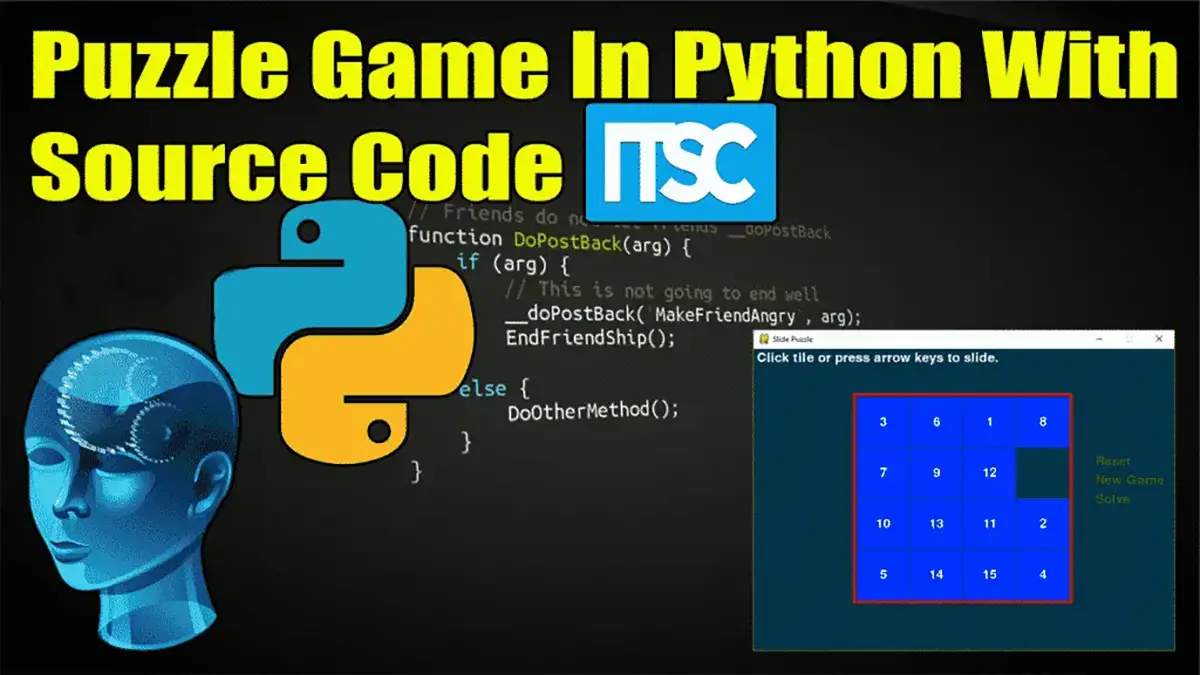
Task: Slide tile number 3
Action: 883,422
